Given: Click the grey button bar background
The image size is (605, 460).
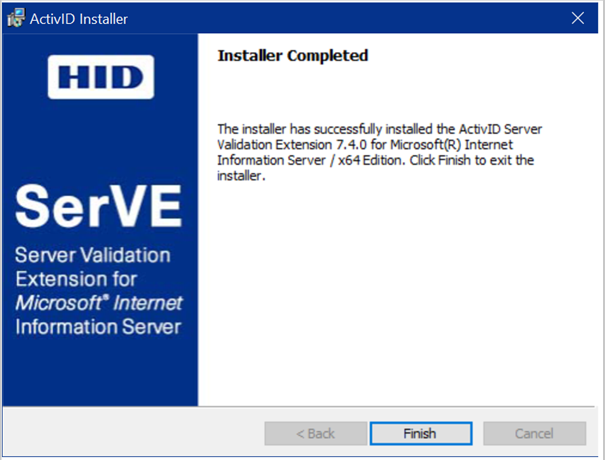Looking at the screenshot, I should (133, 432).
